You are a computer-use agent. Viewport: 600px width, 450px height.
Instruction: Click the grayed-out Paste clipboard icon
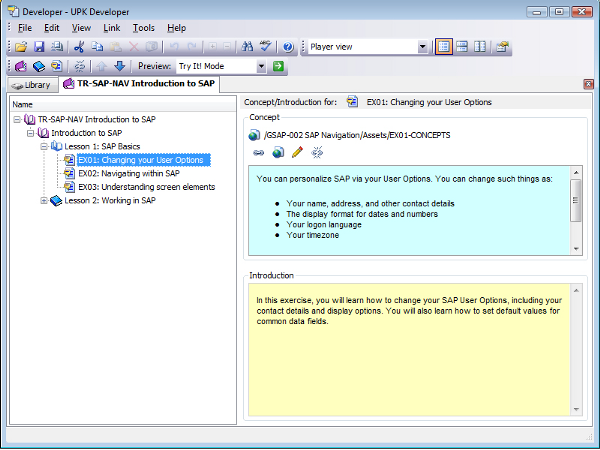pos(116,47)
